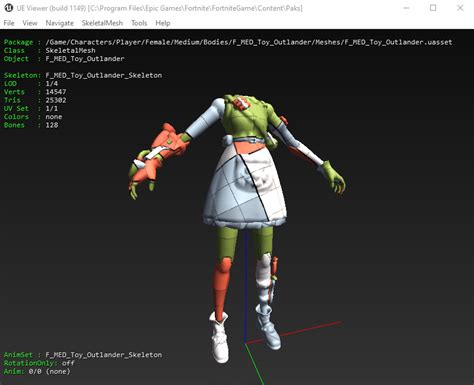Click the LOD value '1/4'
The height and width of the screenshot is (385, 474).
[x=52, y=83]
